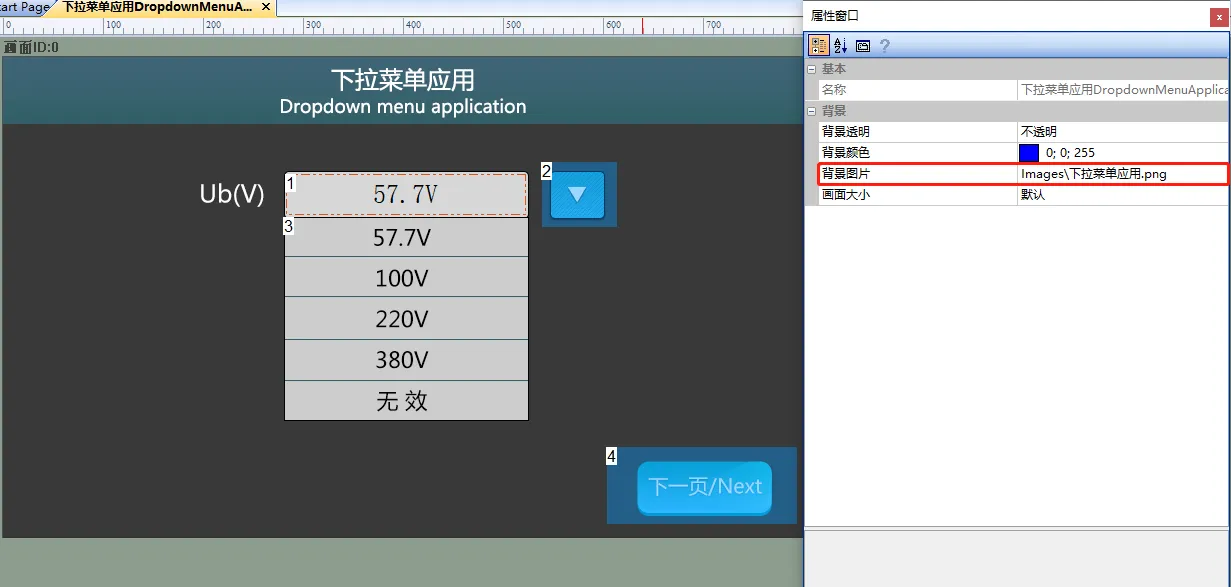Select the 无效 option in the list
The image size is (1231, 587).
pos(406,400)
